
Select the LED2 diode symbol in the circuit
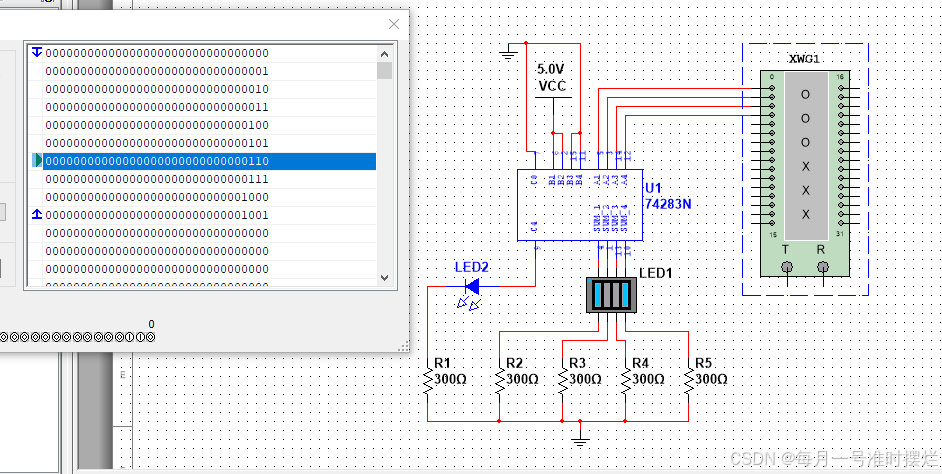pos(472,287)
